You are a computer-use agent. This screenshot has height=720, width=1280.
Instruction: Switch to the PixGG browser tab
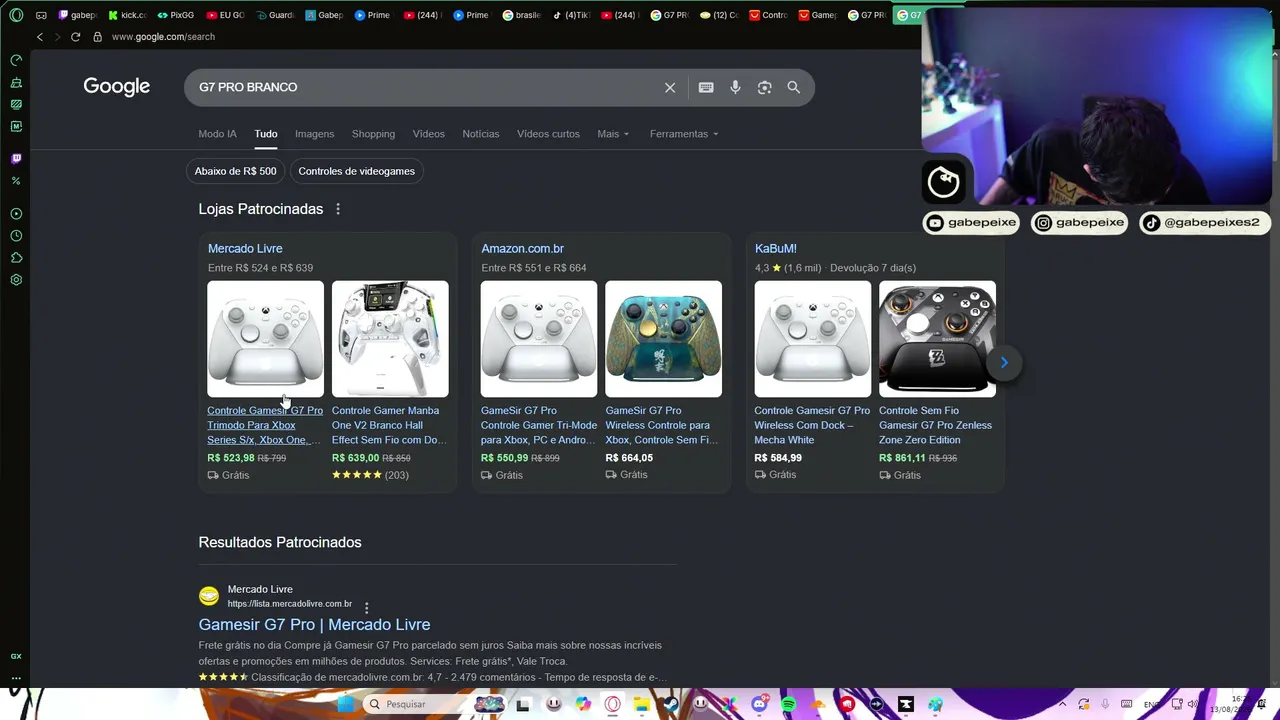tap(176, 15)
